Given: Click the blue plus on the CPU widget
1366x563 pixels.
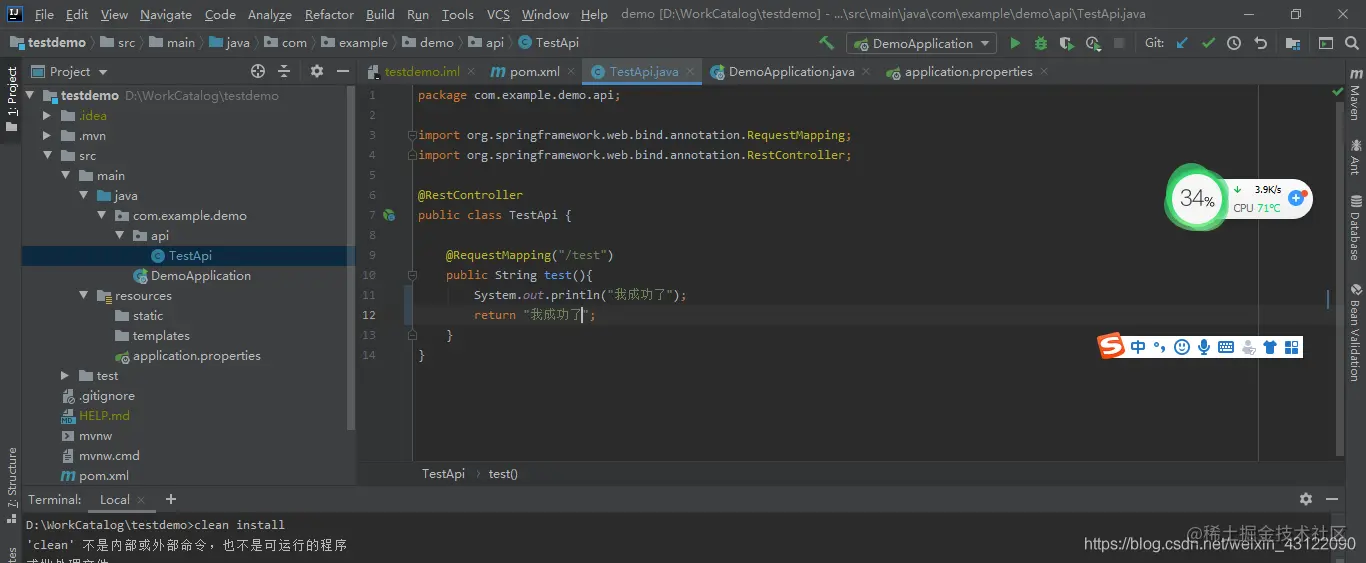Looking at the screenshot, I should [1296, 198].
